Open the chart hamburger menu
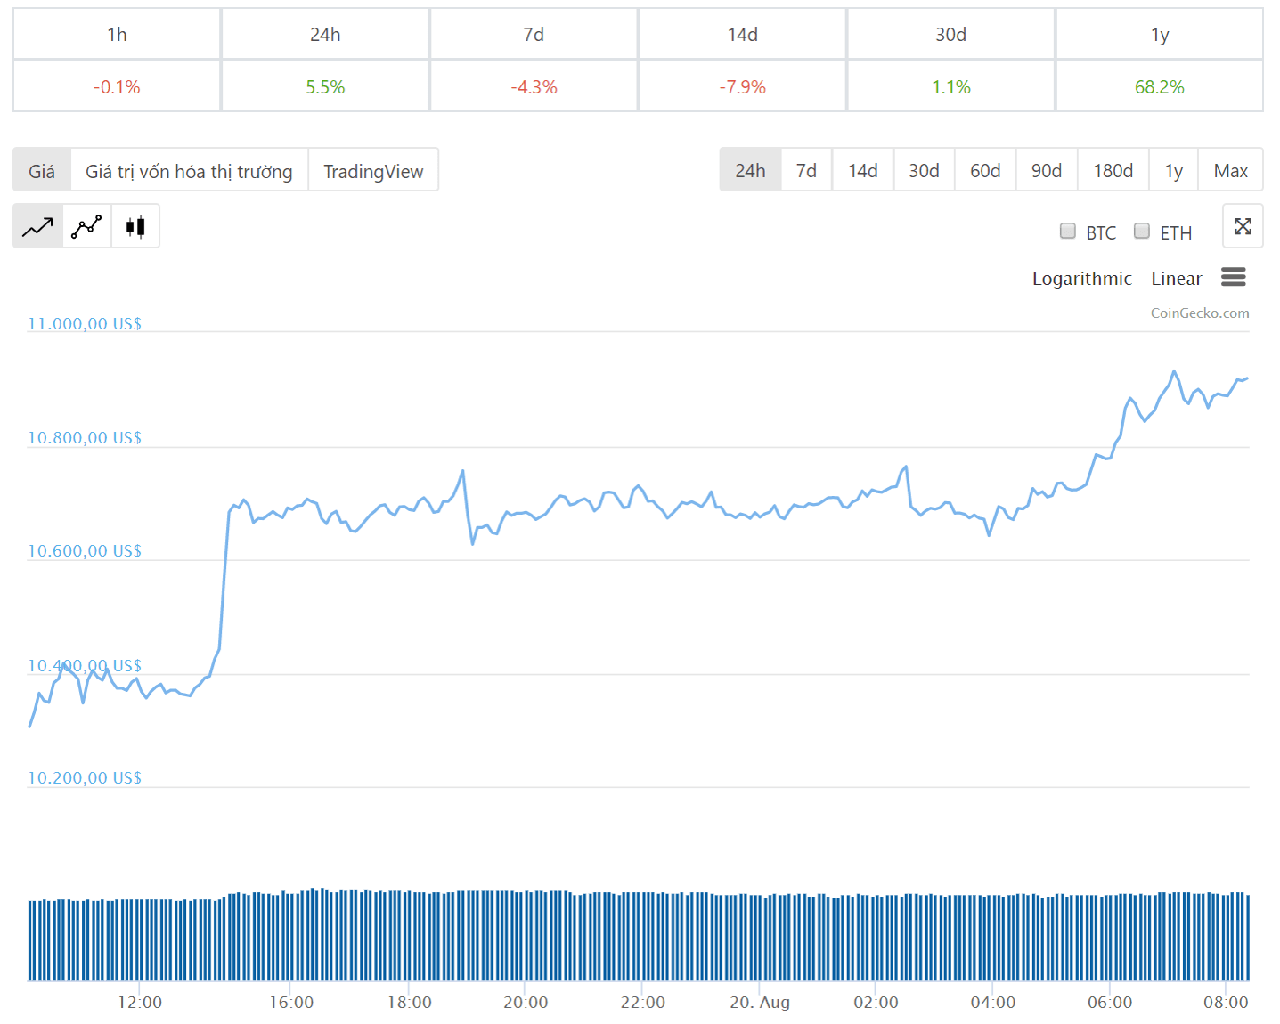Viewport: 1280px width, 1024px height. [x=1233, y=277]
